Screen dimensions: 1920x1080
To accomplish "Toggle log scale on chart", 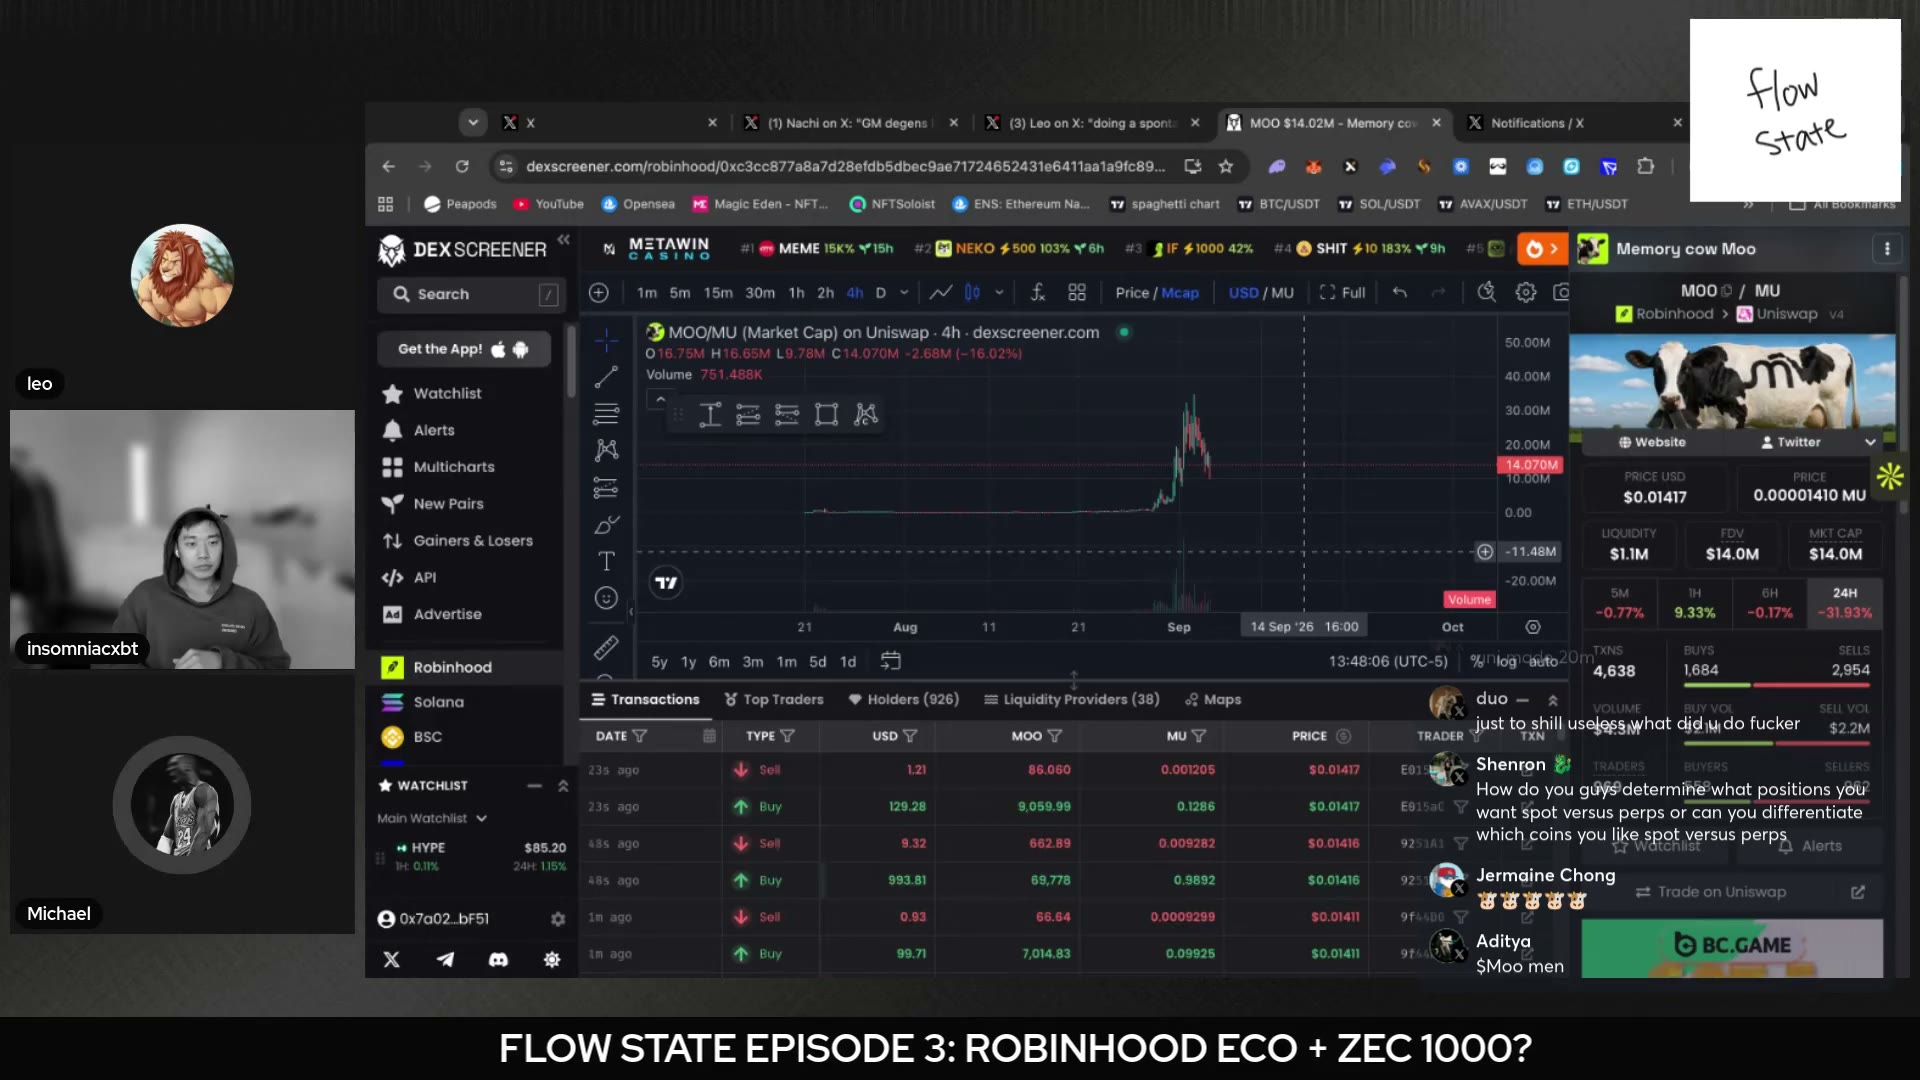I will click(1507, 661).
